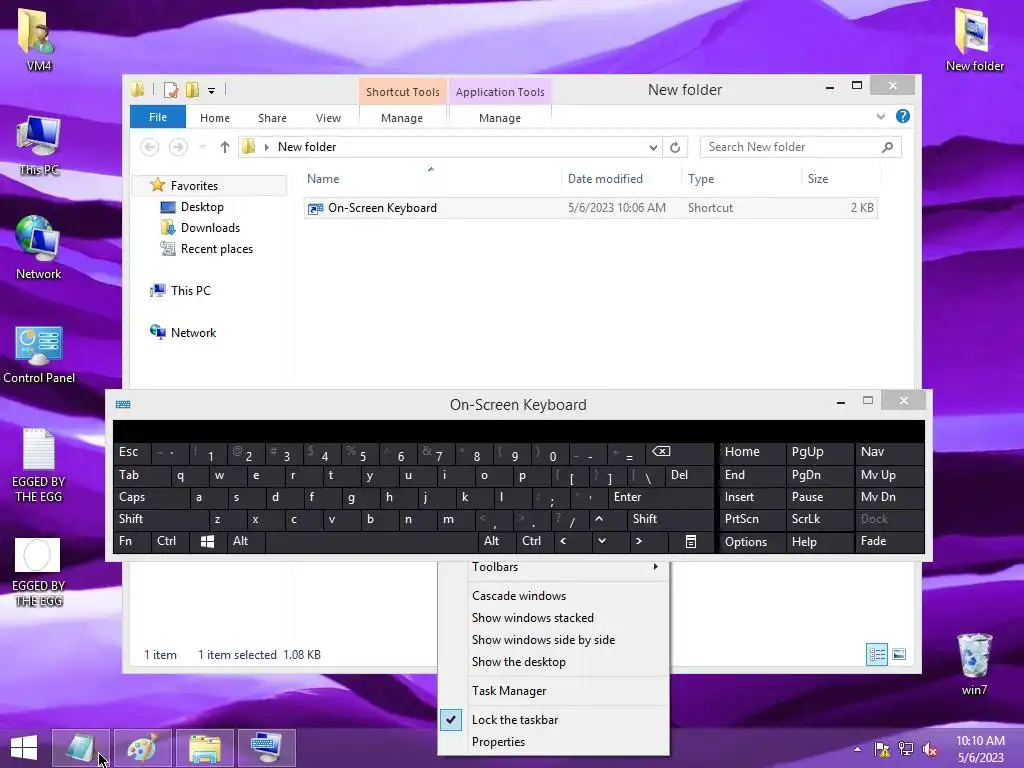Open the View ribbon tab
The height and width of the screenshot is (768, 1024).
pyautogui.click(x=328, y=118)
